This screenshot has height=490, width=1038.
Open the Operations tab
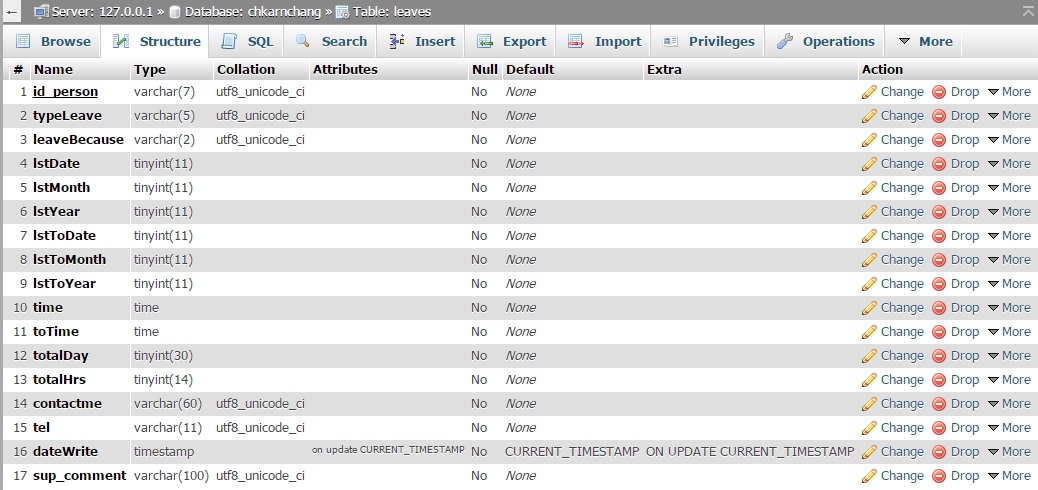pos(825,42)
